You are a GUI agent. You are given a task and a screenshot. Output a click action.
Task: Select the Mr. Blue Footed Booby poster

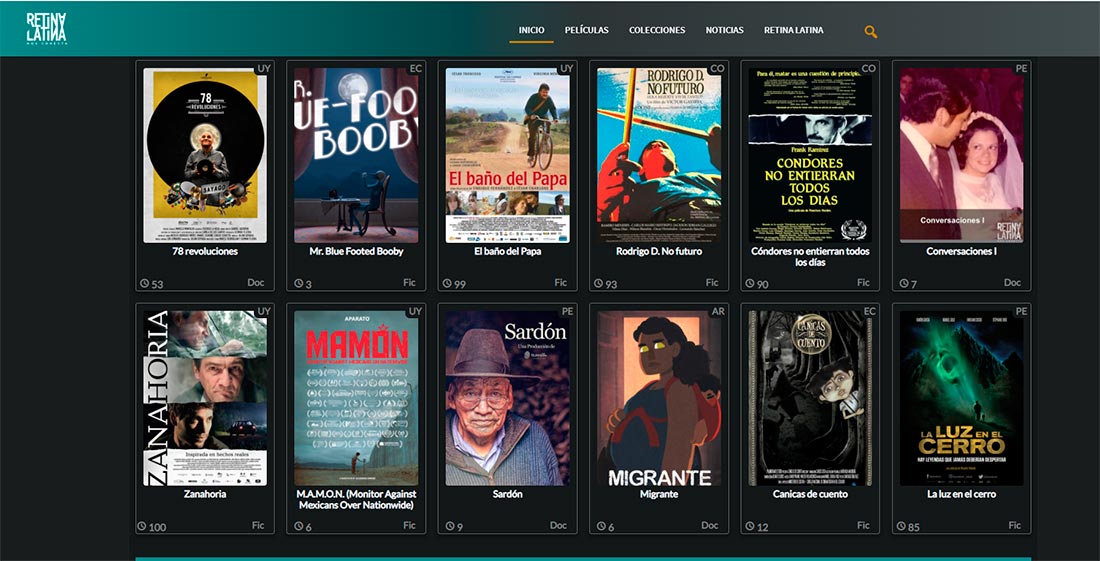(356, 155)
